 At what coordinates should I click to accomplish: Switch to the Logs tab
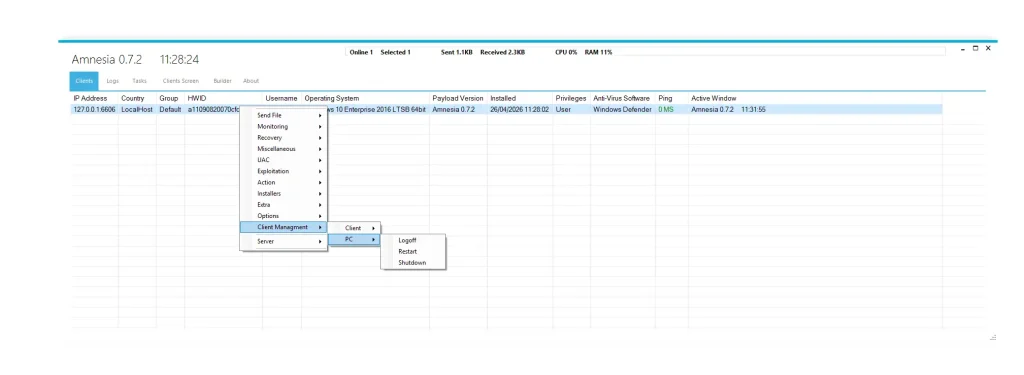[x=112, y=81]
